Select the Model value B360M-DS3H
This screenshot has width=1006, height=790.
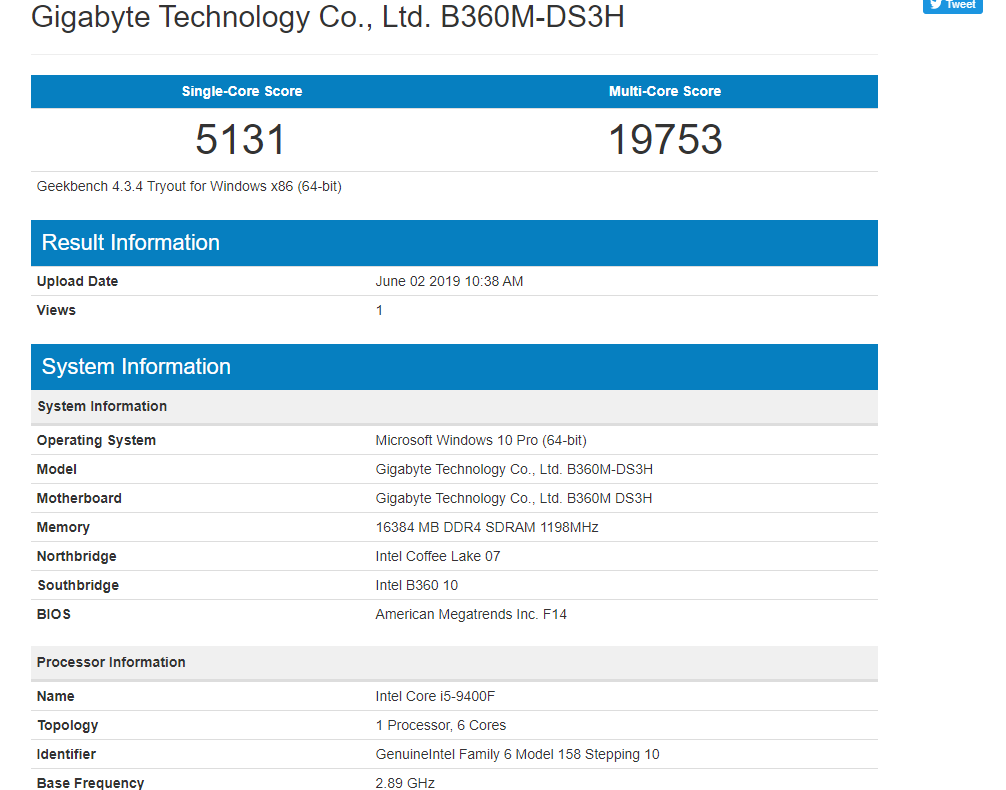coord(514,469)
